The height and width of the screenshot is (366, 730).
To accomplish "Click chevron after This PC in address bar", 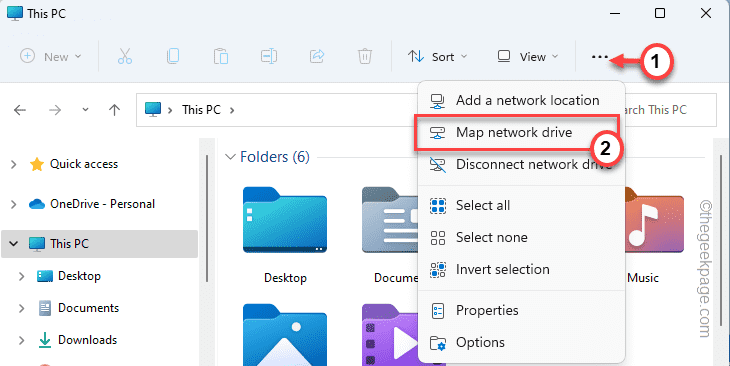I will [232, 110].
